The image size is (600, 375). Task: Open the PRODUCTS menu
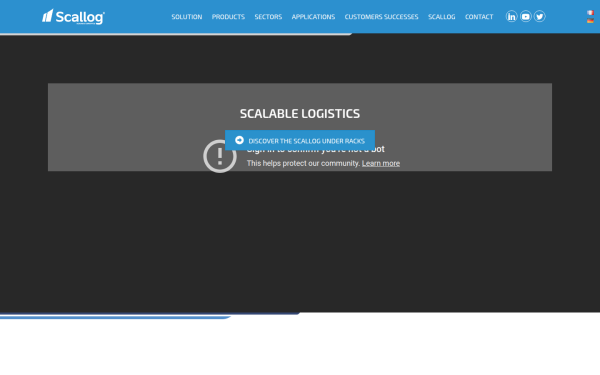click(x=228, y=17)
